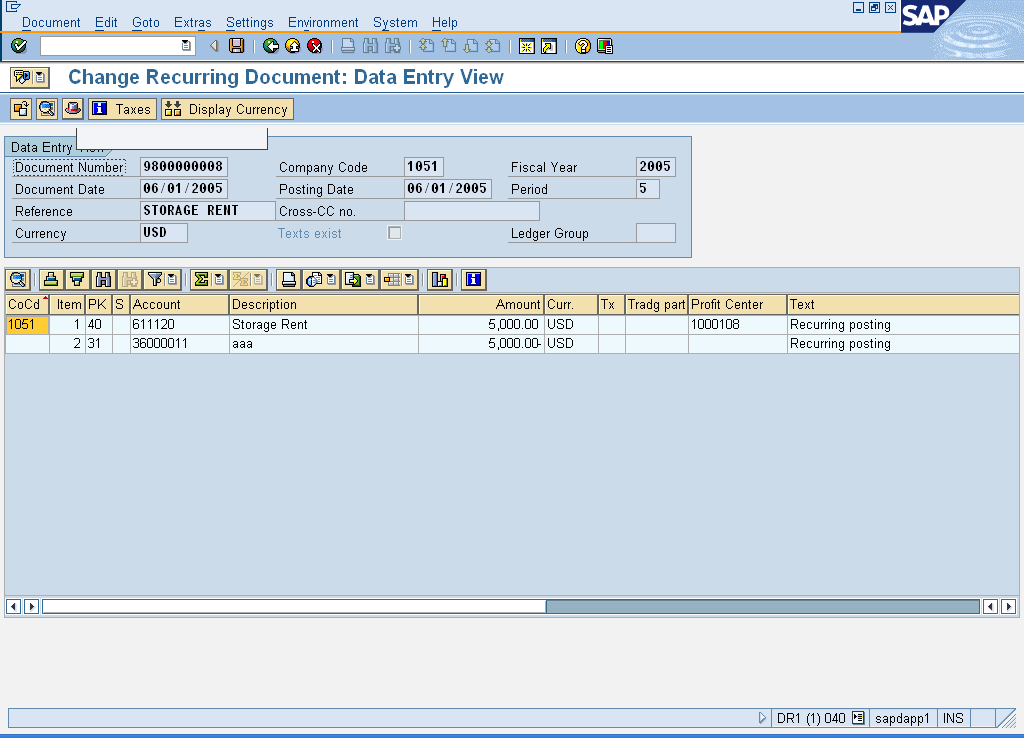The image size is (1024, 738).
Task: Click the Document header hat icon
Action: [x=72, y=109]
